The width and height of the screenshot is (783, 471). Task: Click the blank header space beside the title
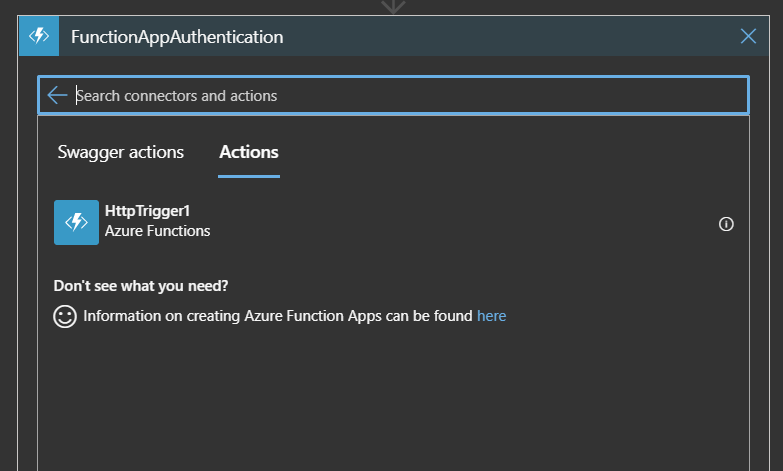click(x=500, y=37)
